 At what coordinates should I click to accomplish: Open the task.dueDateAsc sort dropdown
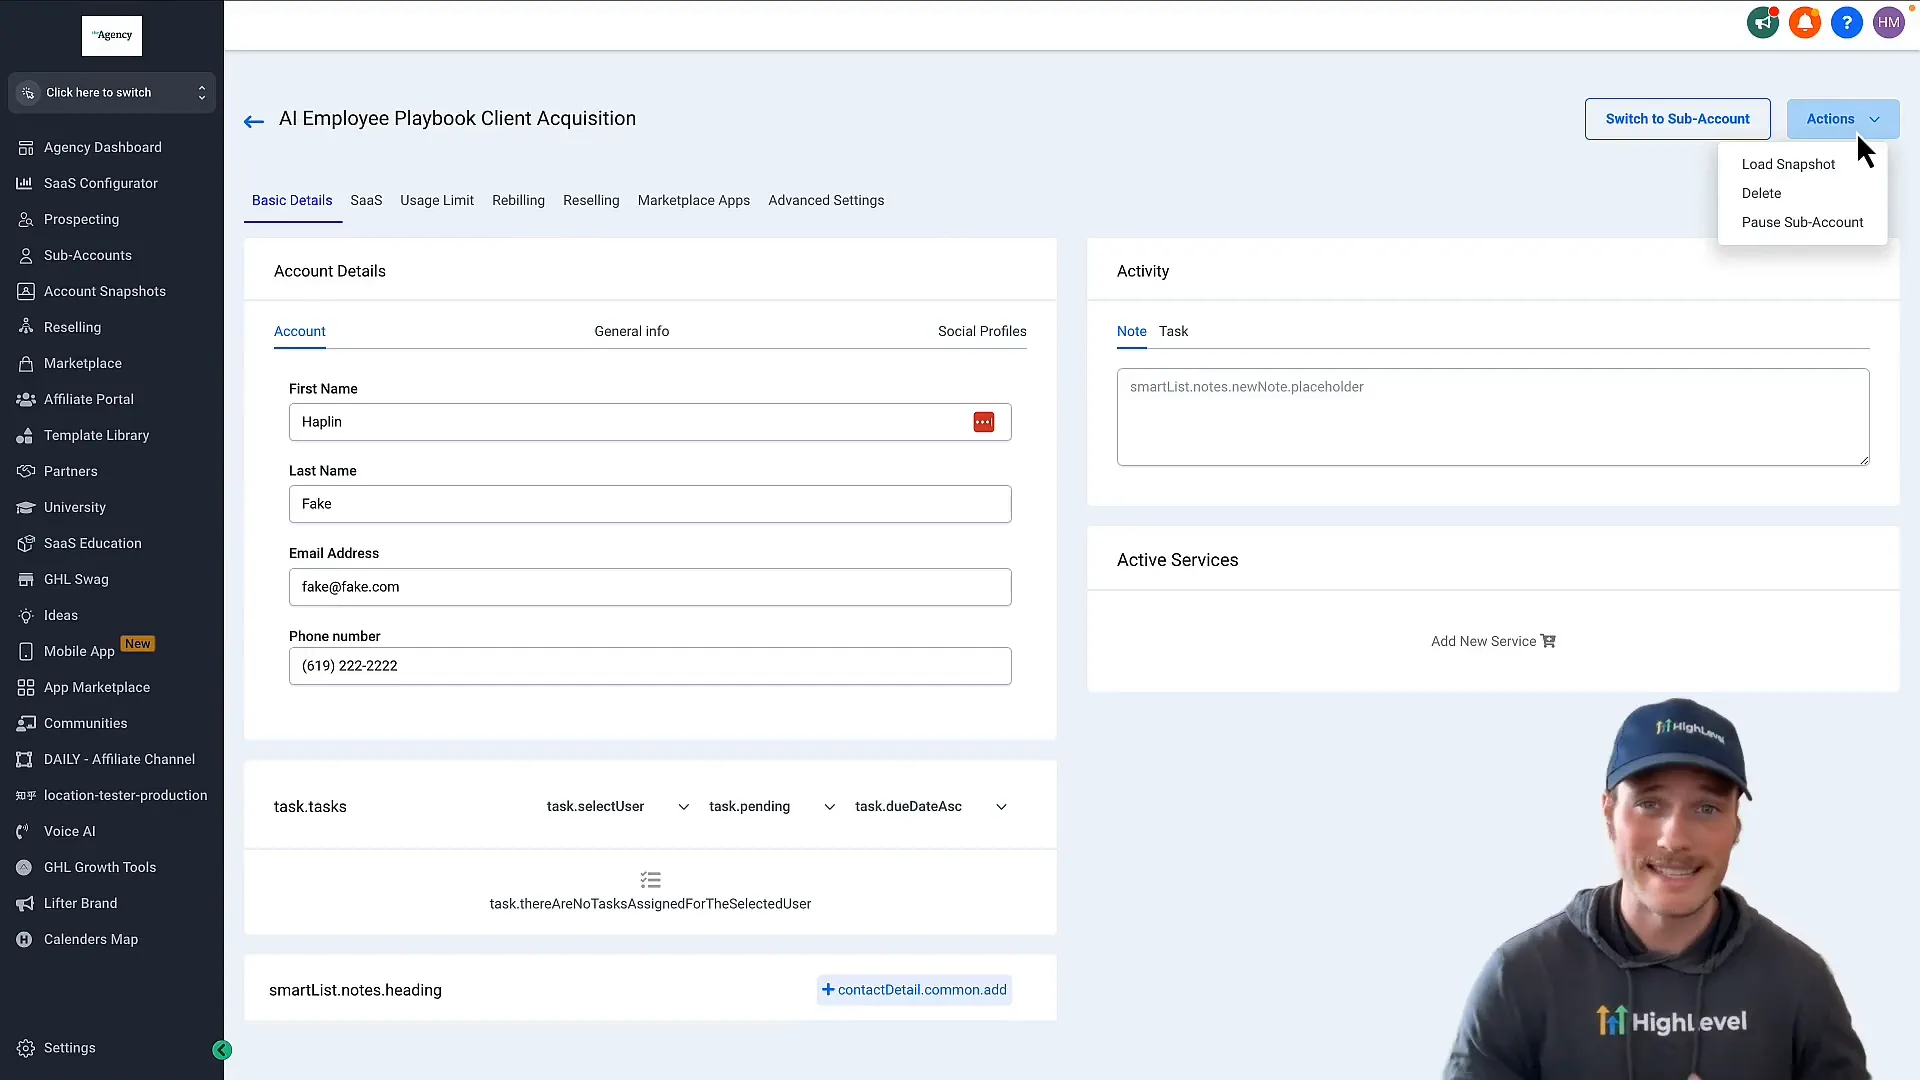click(x=931, y=806)
